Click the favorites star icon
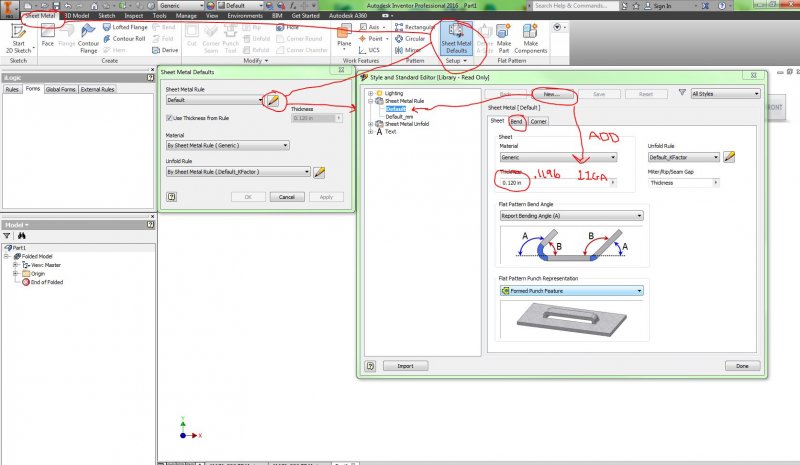 coord(636,6)
